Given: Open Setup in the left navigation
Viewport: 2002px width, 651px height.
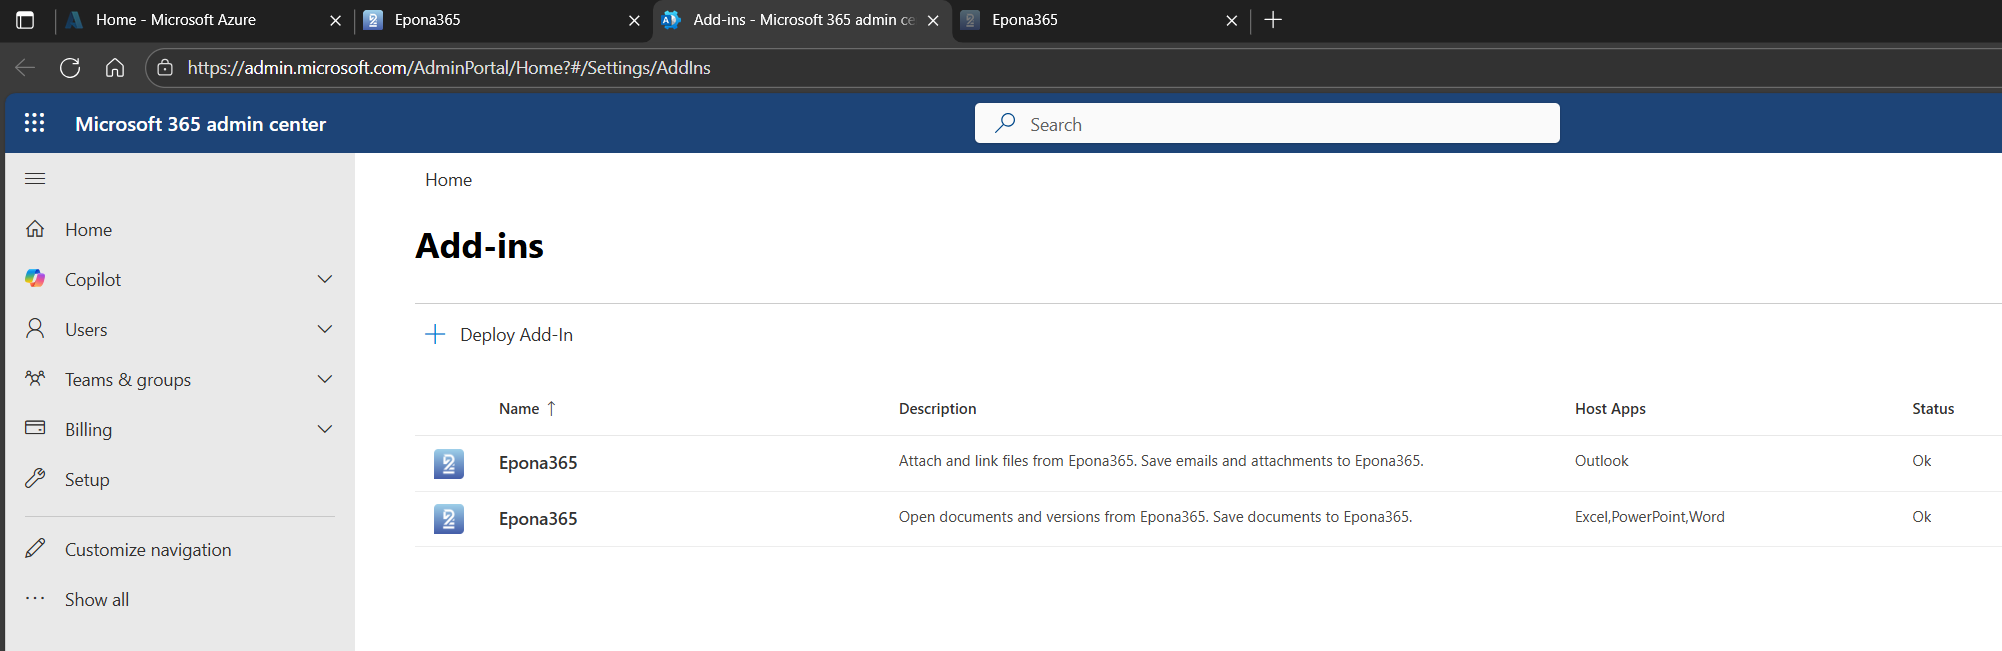Looking at the screenshot, I should (87, 480).
